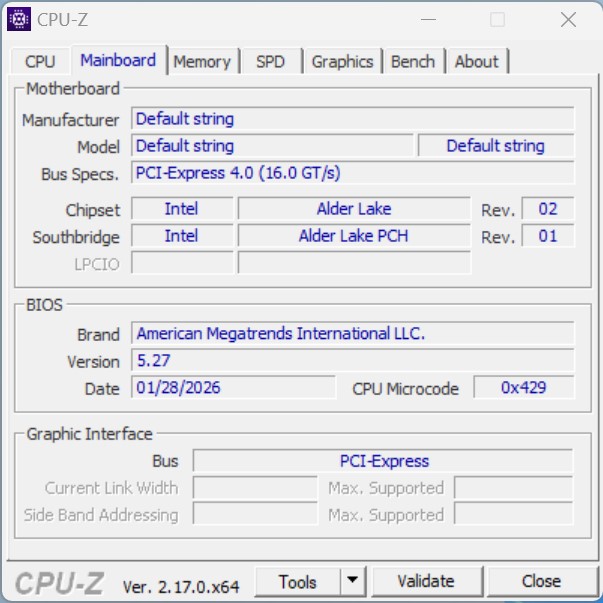Click the wide Model field value
The height and width of the screenshot is (603, 603).
point(272,146)
